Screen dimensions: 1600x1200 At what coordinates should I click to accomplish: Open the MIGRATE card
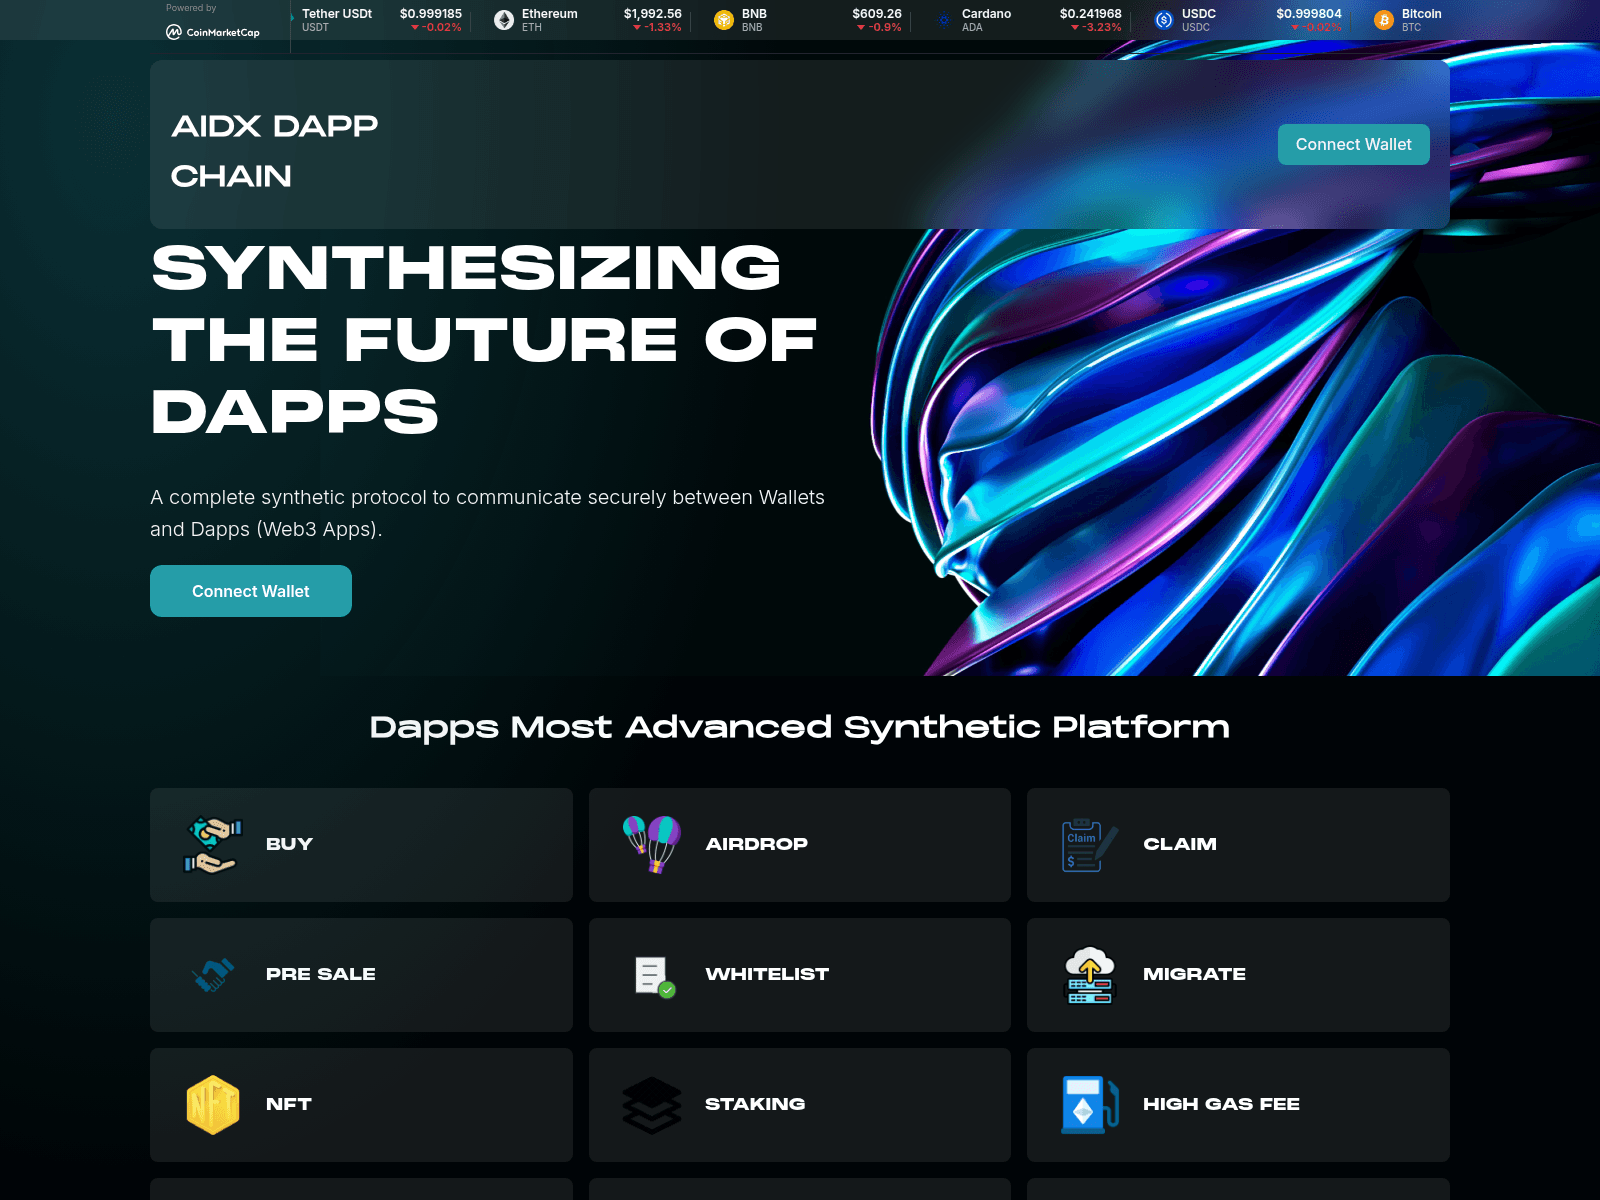pyautogui.click(x=1238, y=975)
